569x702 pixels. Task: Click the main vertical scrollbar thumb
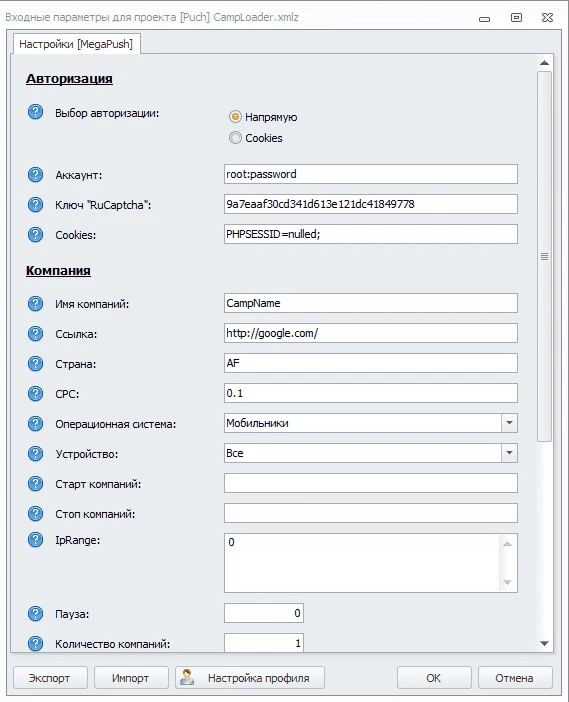544,257
